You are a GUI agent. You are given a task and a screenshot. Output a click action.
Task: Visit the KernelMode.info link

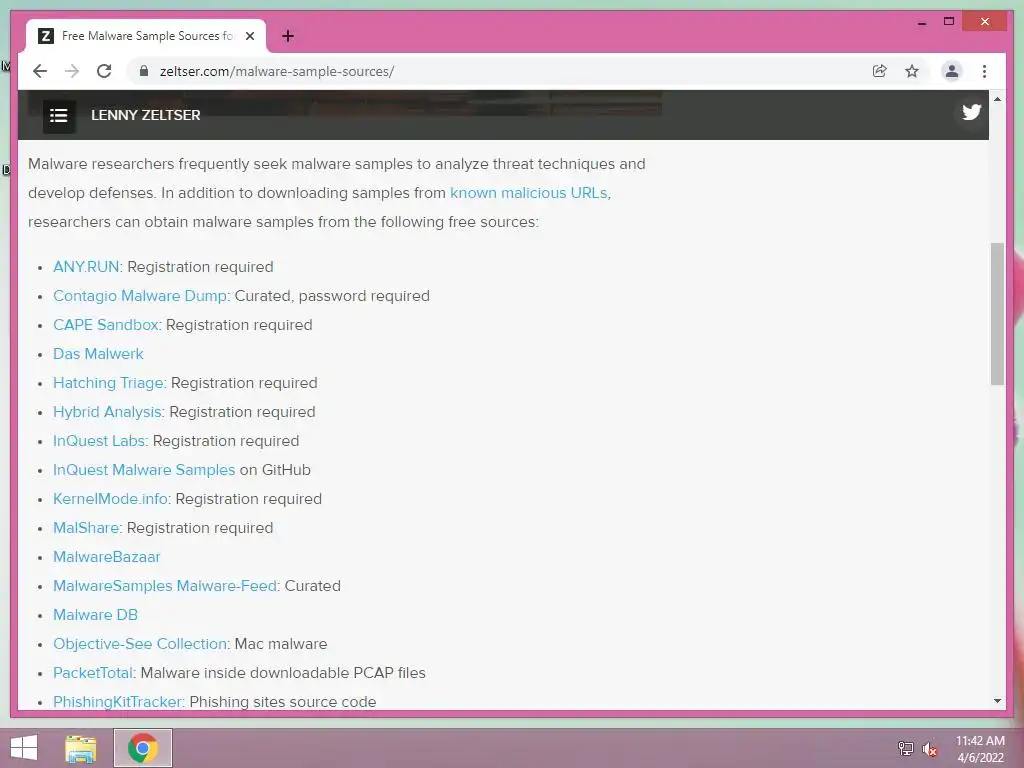110,499
